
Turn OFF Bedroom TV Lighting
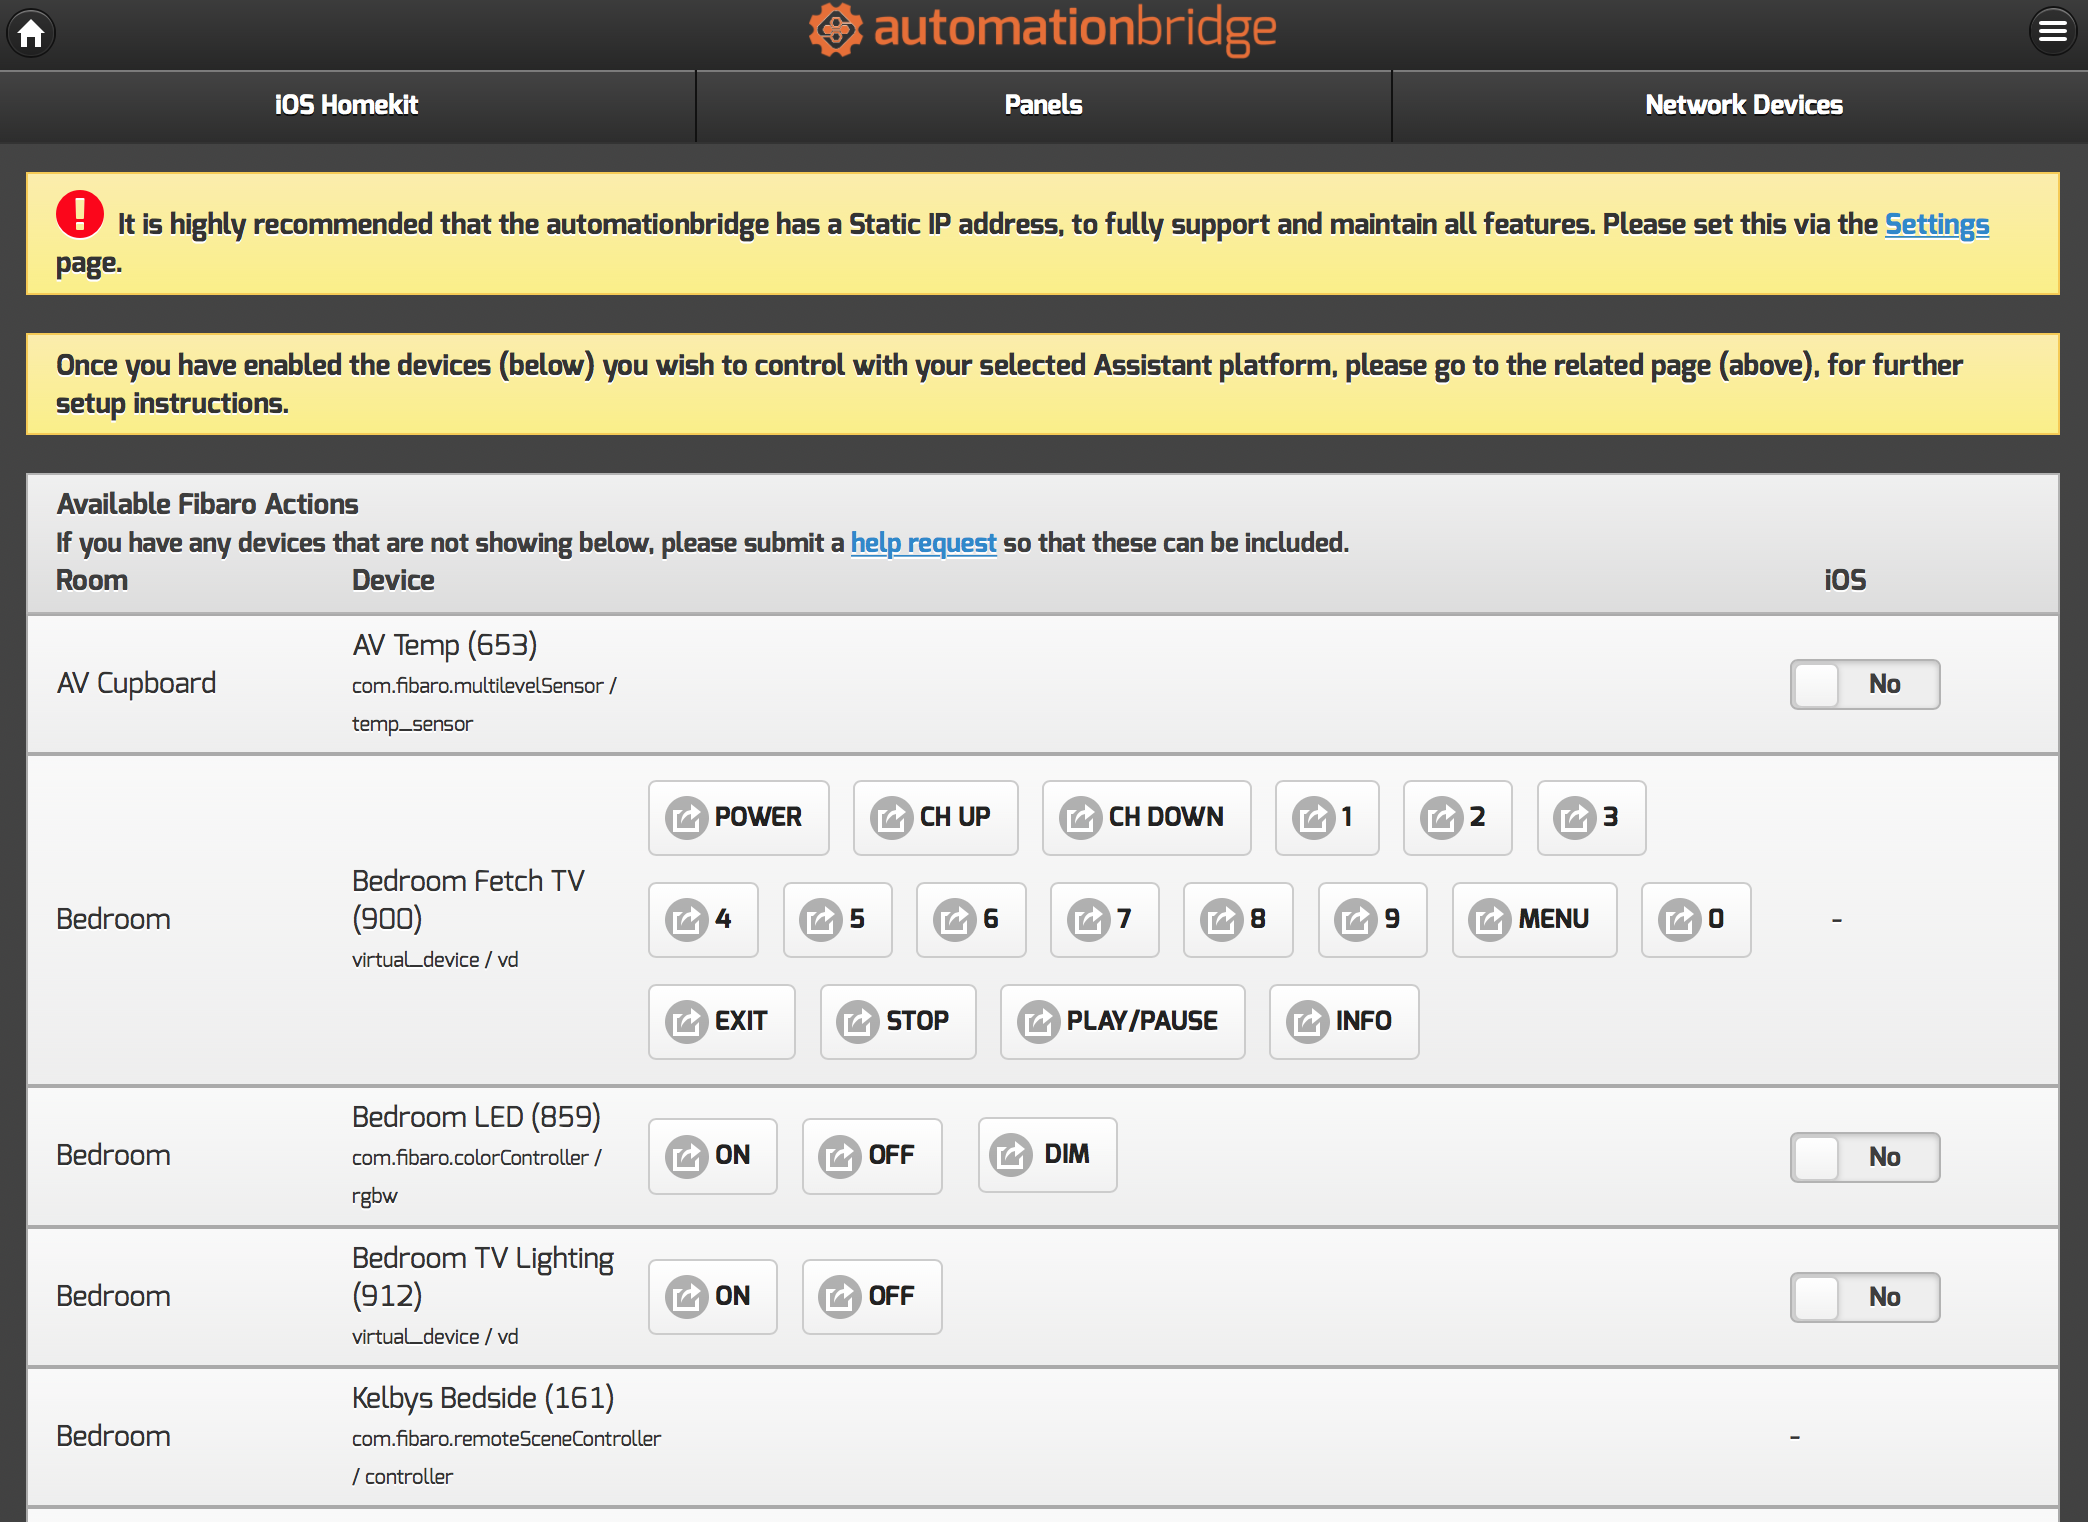(x=872, y=1297)
